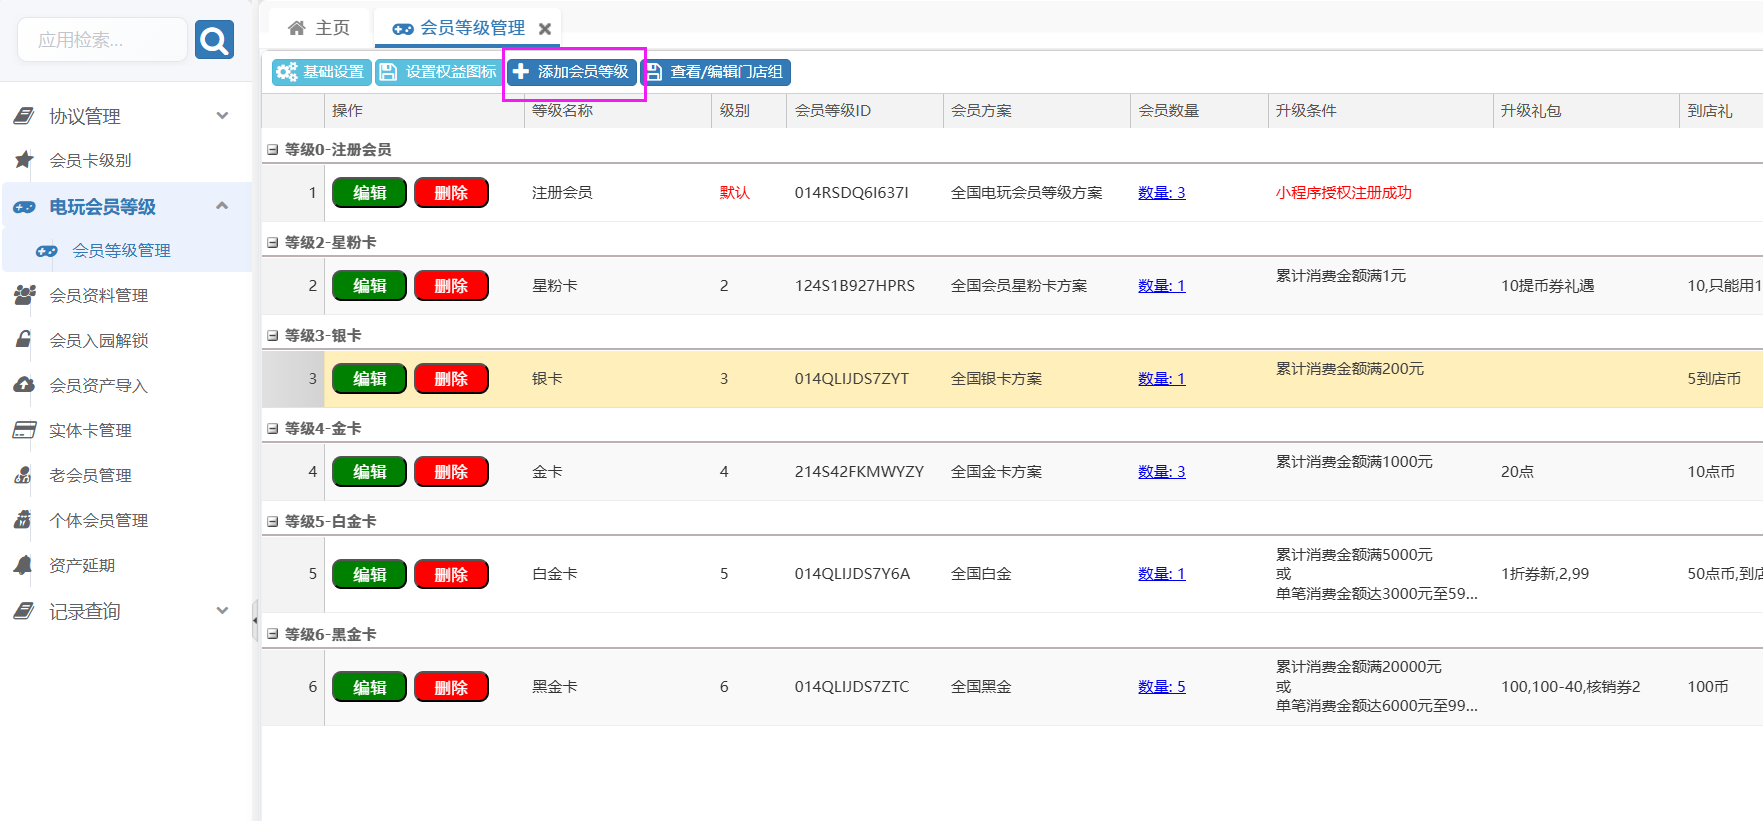Image resolution: width=1763 pixels, height=821 pixels.
Task: Close the 会员等级管理 tab
Action: pyautogui.click(x=545, y=29)
